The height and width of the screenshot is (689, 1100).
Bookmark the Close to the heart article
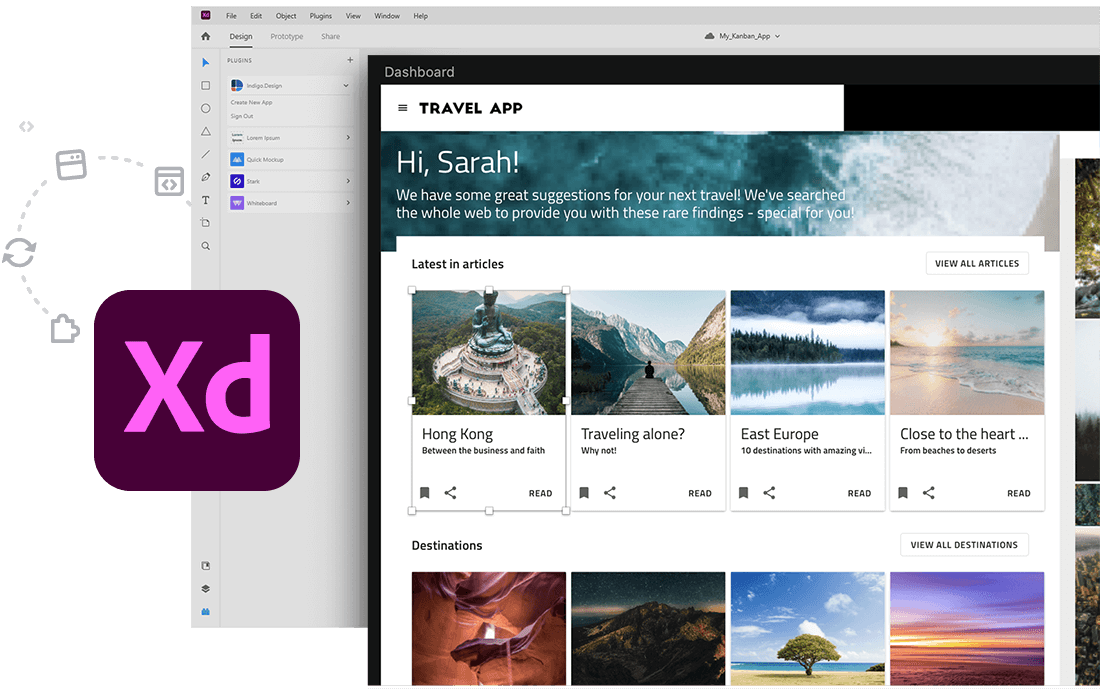coord(903,493)
